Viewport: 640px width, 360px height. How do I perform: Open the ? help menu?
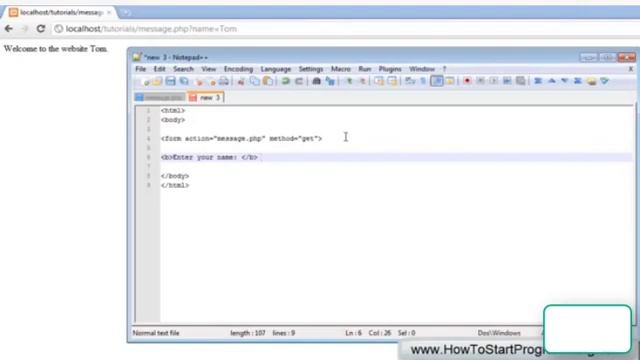click(444, 69)
